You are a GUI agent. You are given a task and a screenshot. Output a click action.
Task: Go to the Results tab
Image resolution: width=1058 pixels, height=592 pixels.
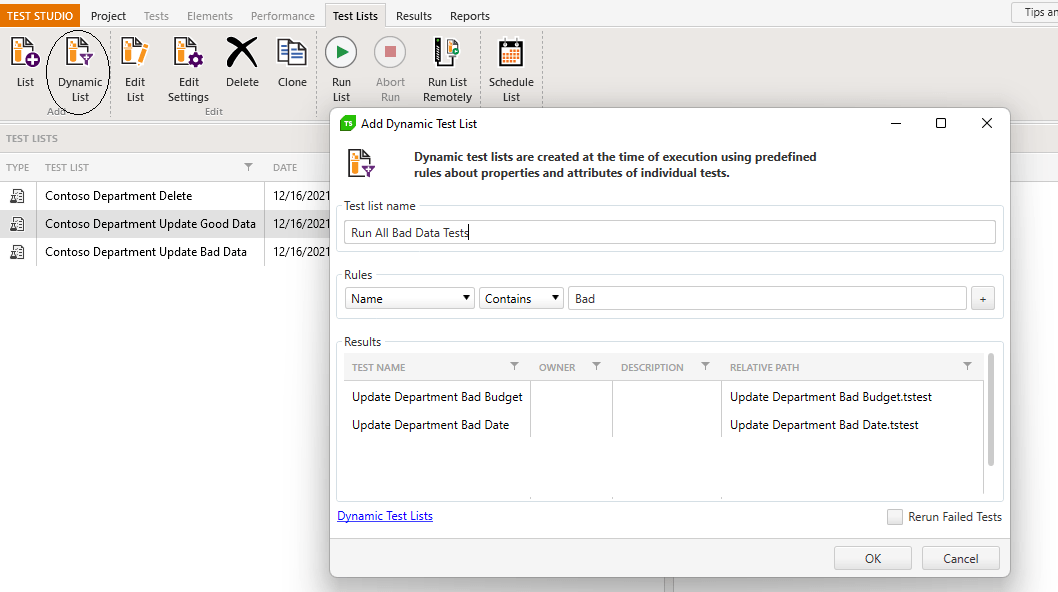pyautogui.click(x=414, y=16)
